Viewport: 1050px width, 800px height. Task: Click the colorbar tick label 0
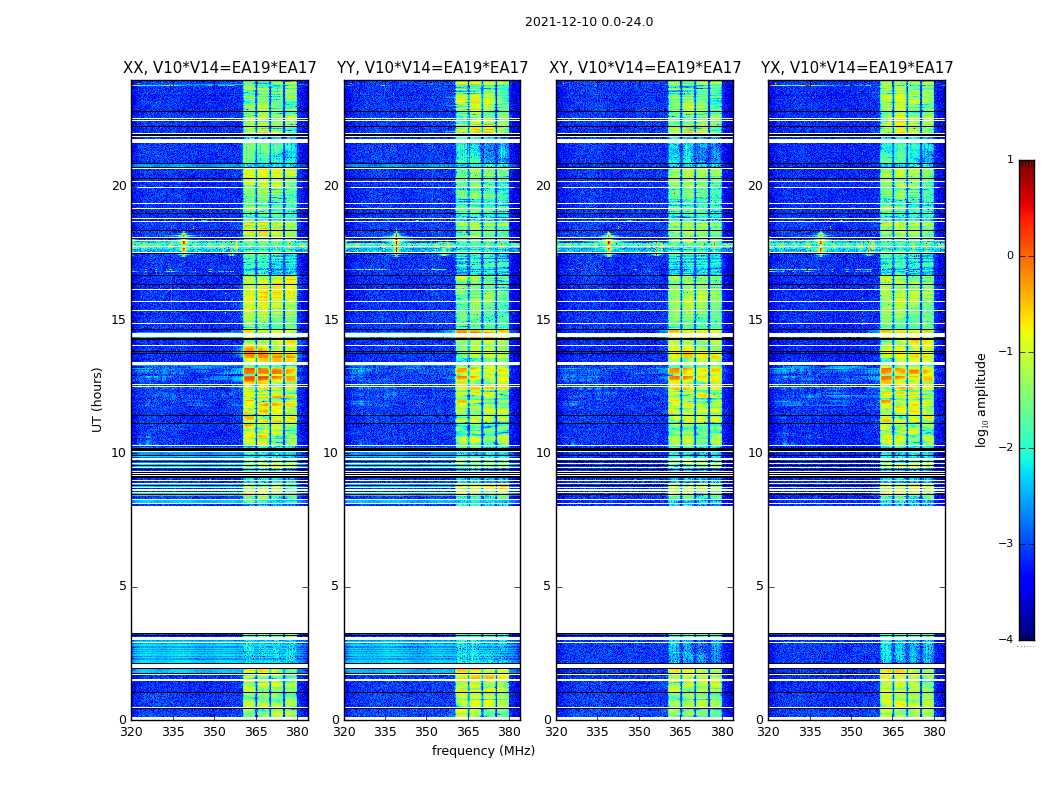pyautogui.click(x=1010, y=256)
